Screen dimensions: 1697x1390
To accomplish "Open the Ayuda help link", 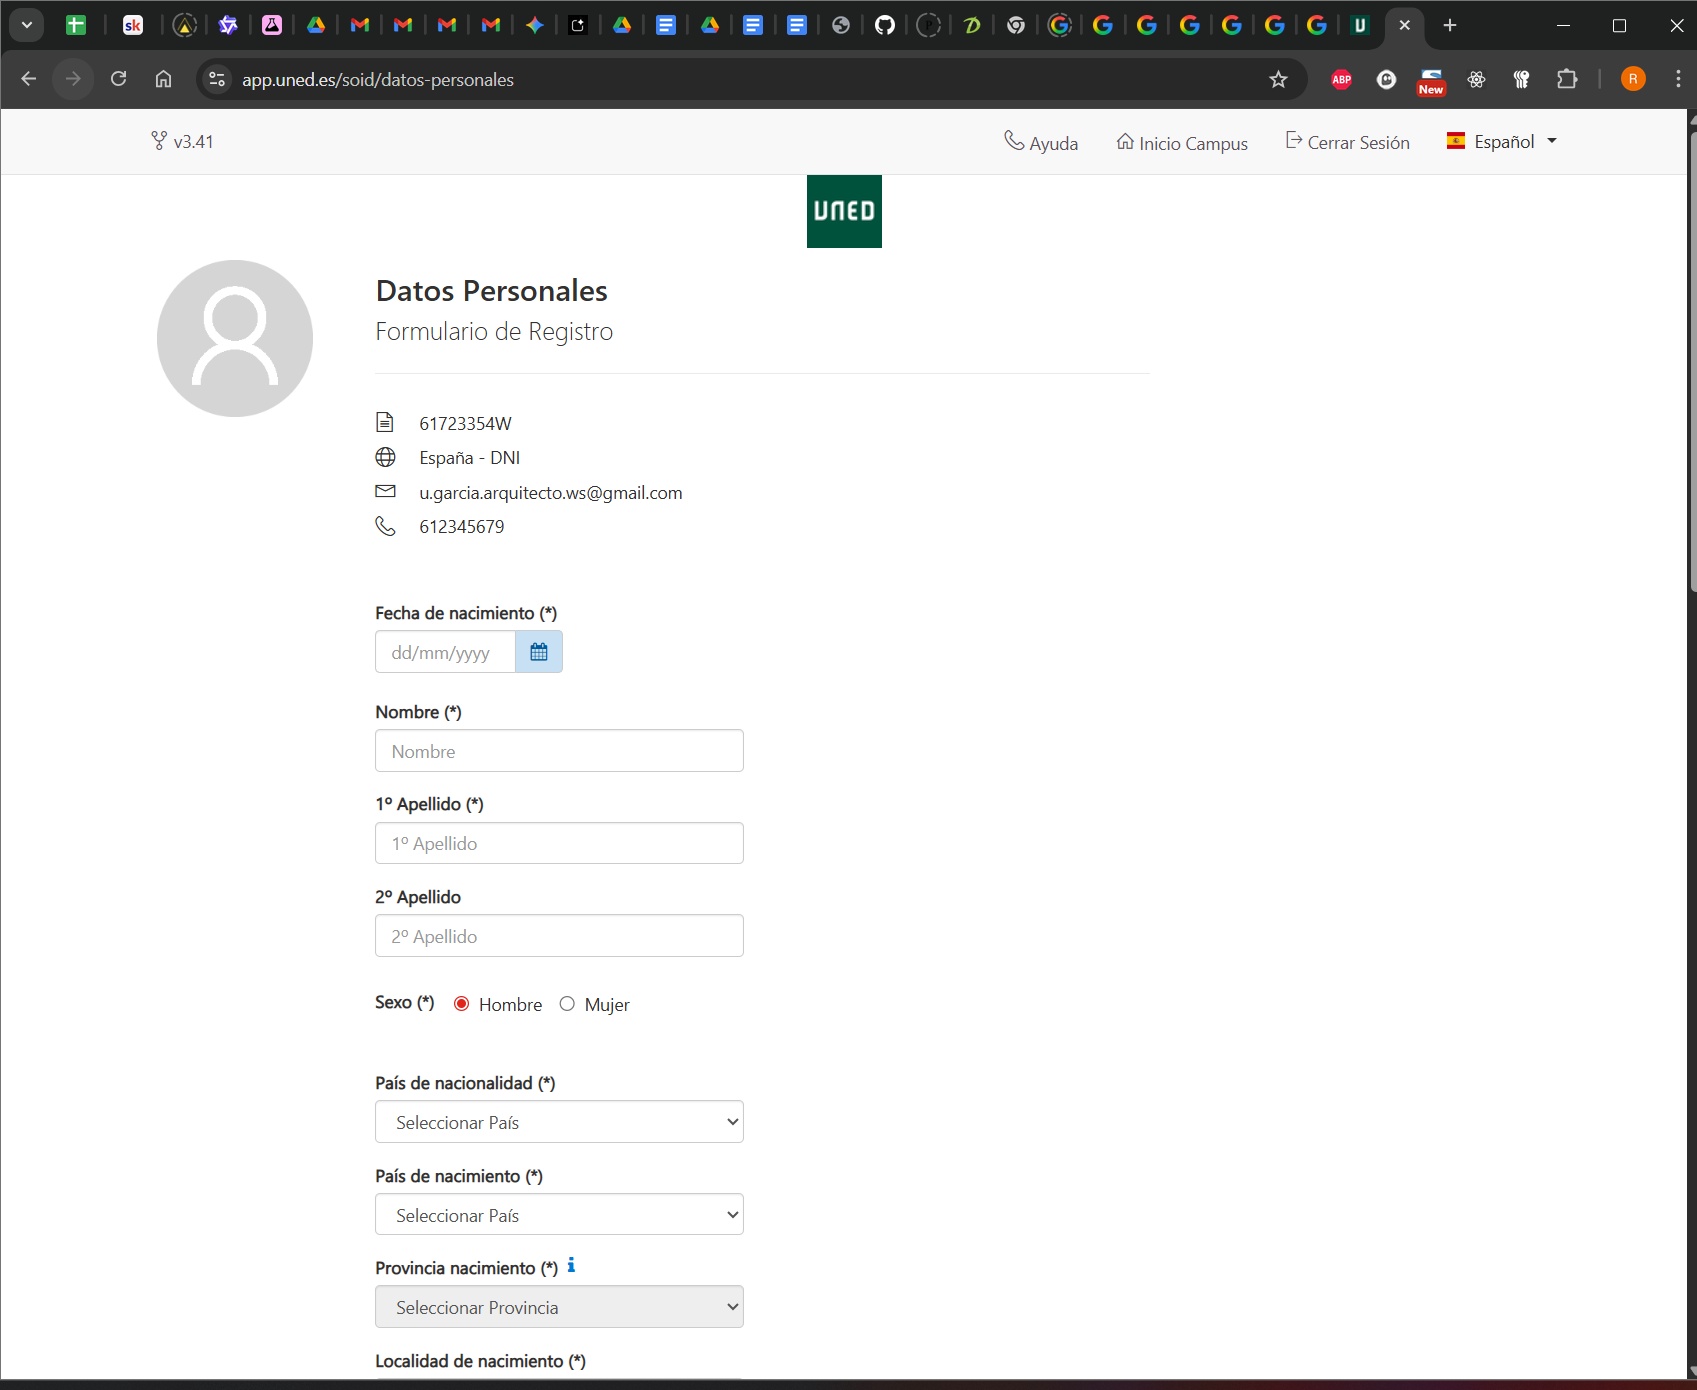I will (1041, 143).
